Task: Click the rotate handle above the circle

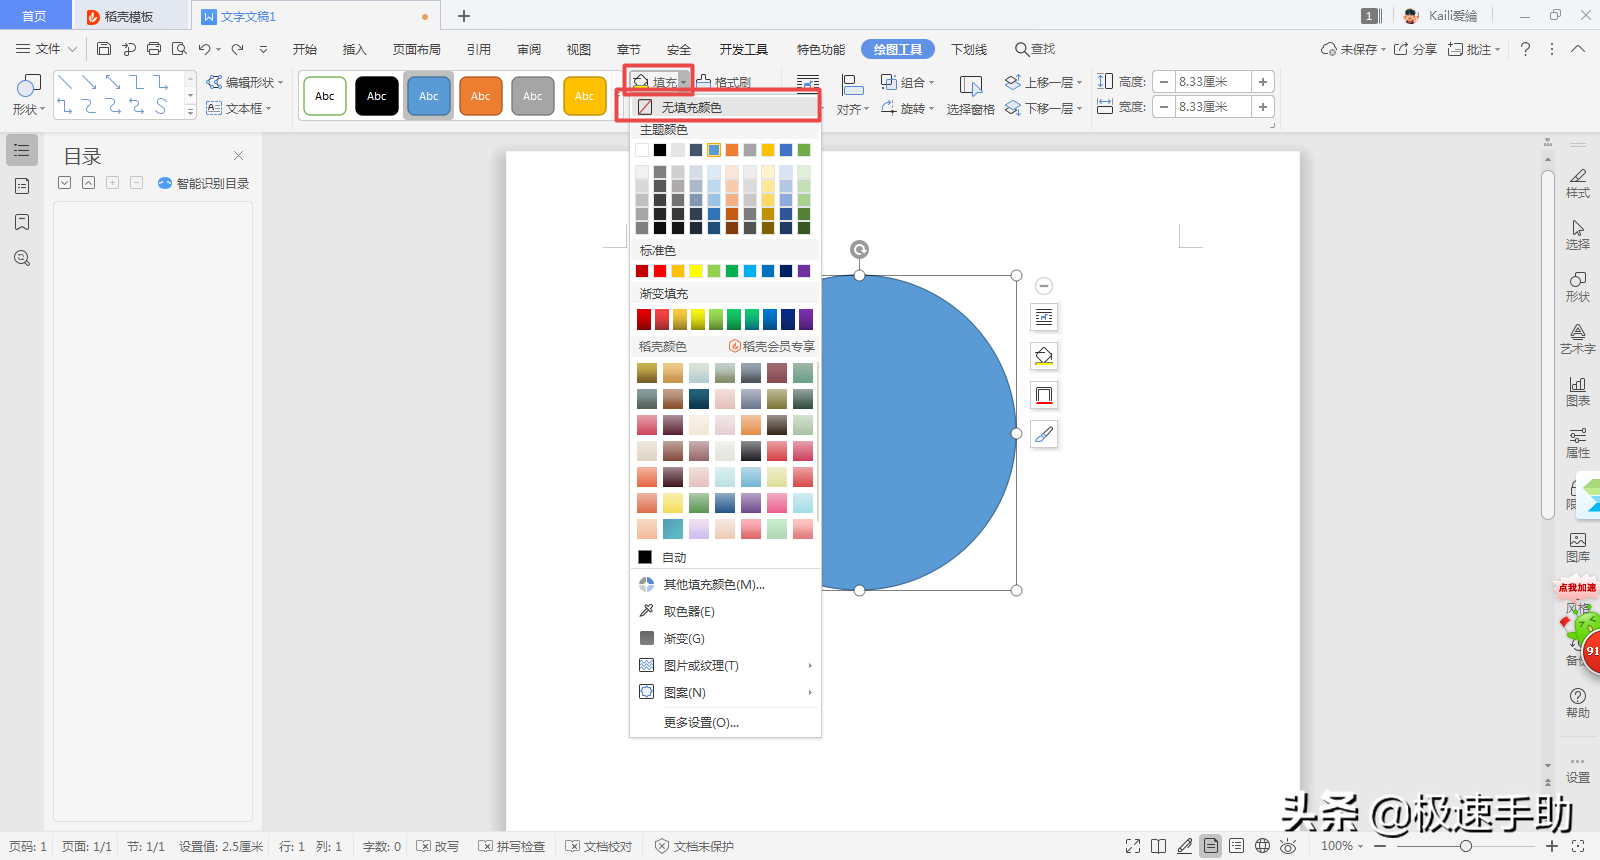Action: (859, 250)
